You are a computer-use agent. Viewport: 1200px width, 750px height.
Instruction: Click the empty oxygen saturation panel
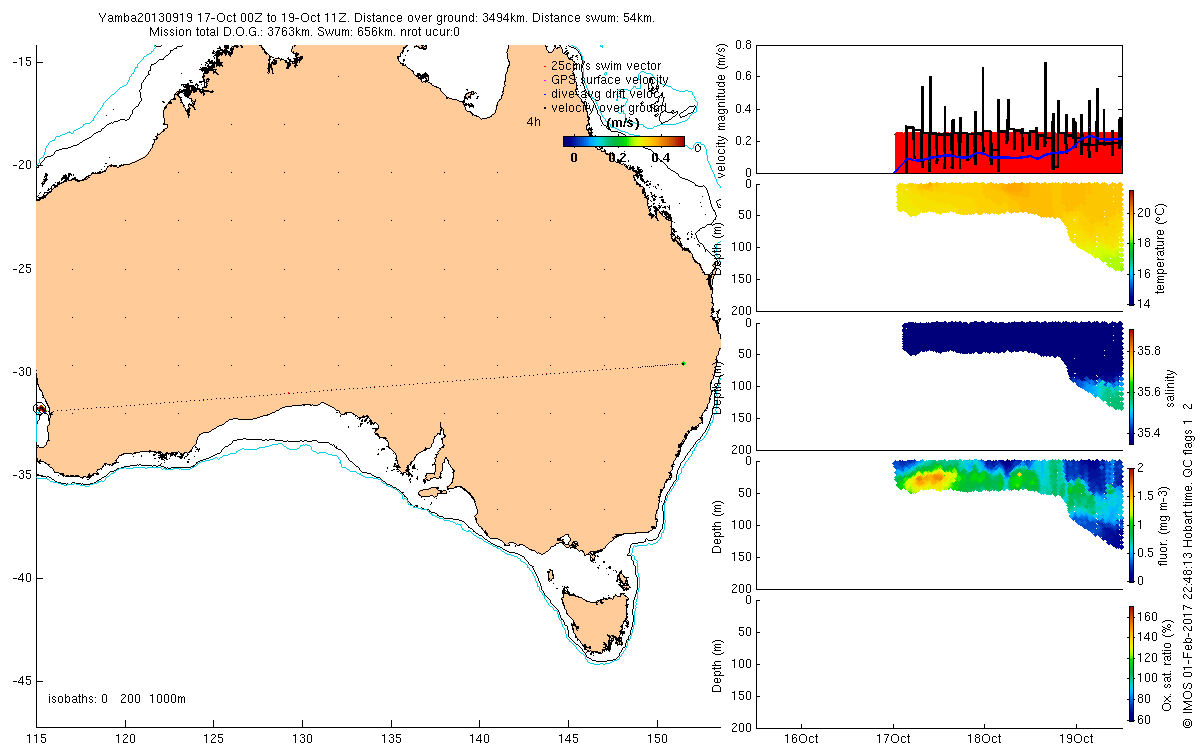point(938,663)
